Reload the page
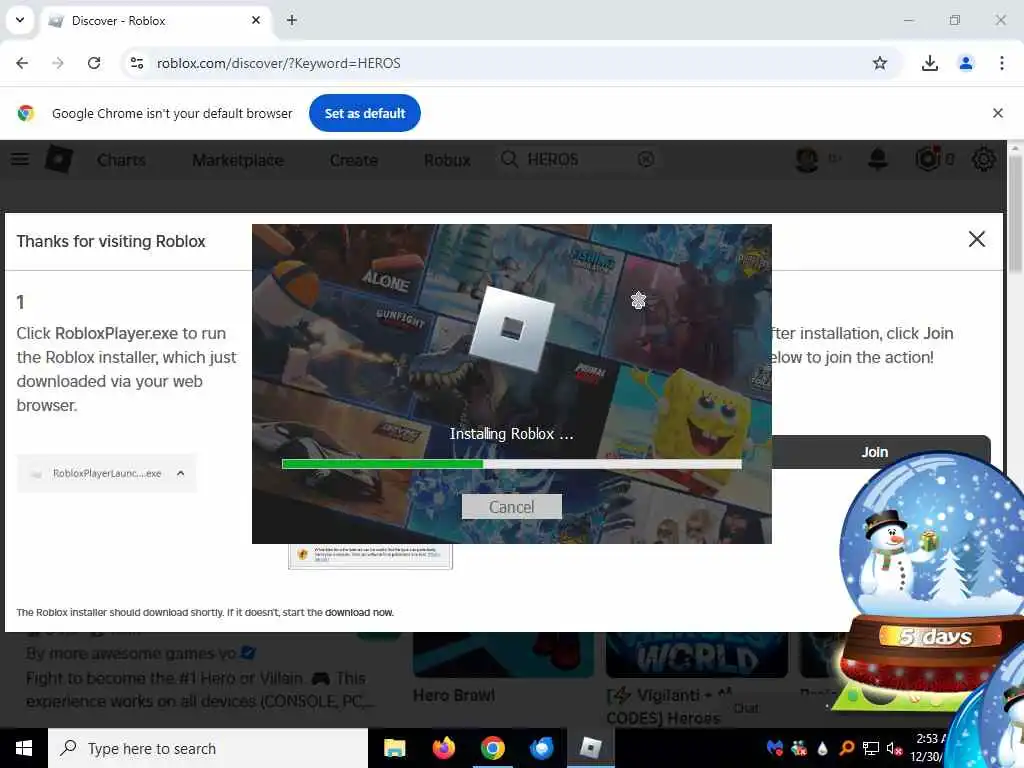Image resolution: width=1024 pixels, height=768 pixels. click(x=94, y=63)
